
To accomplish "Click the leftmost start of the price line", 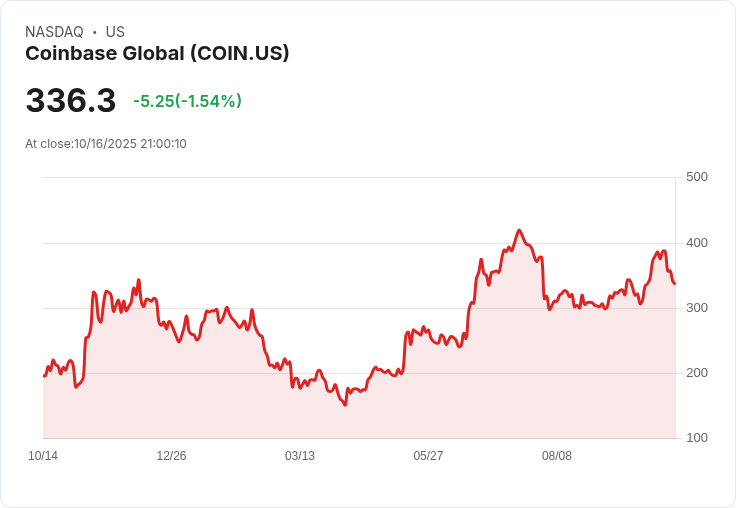I will coord(44,376).
